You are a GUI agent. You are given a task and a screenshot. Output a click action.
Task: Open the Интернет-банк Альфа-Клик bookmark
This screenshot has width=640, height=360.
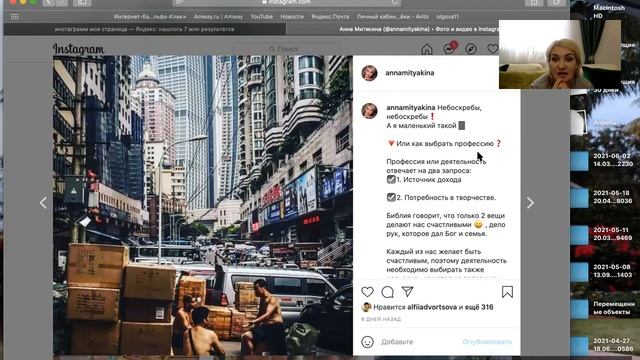(x=150, y=17)
